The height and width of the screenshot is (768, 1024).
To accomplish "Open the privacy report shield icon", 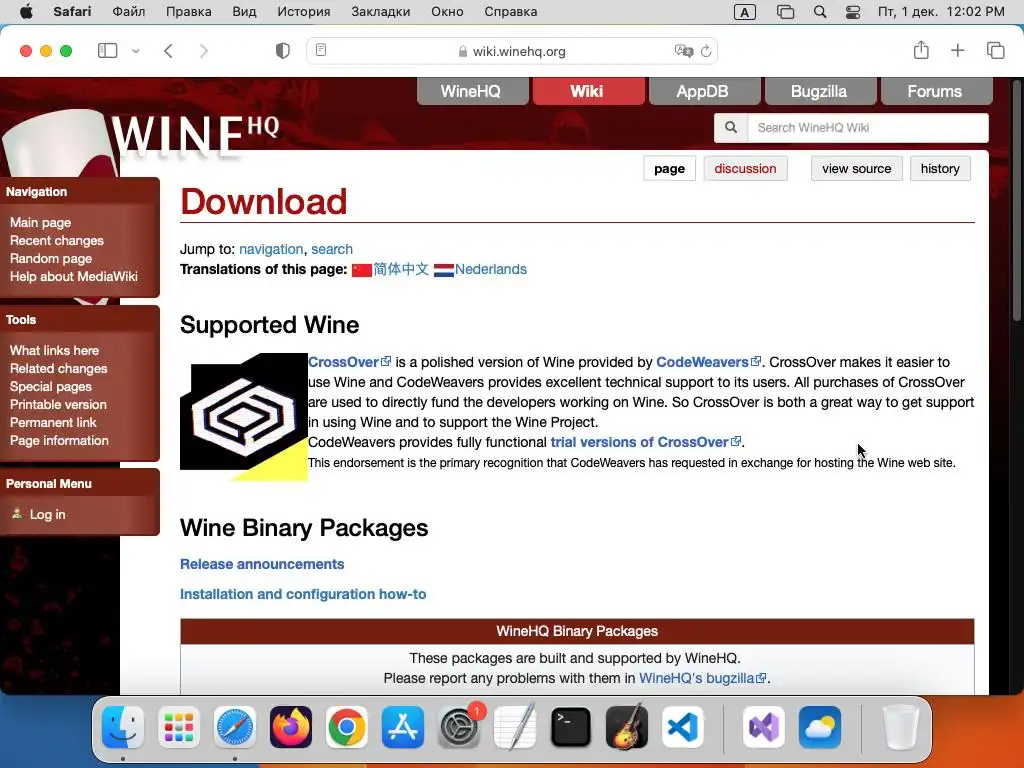I will pos(282,51).
